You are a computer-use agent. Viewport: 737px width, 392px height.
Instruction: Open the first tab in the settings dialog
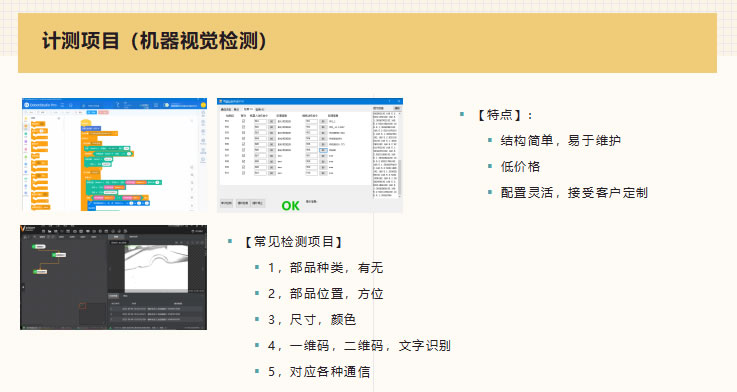click(x=226, y=110)
